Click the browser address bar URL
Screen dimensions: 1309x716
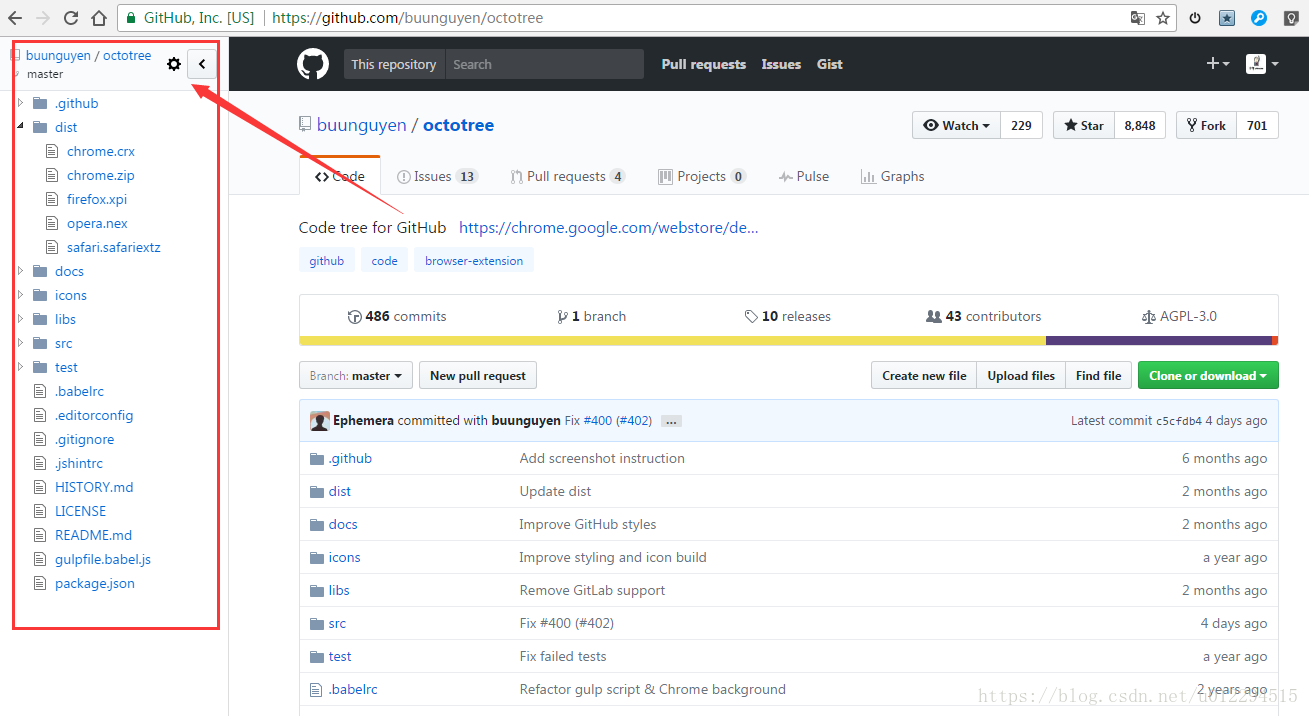click(x=409, y=18)
